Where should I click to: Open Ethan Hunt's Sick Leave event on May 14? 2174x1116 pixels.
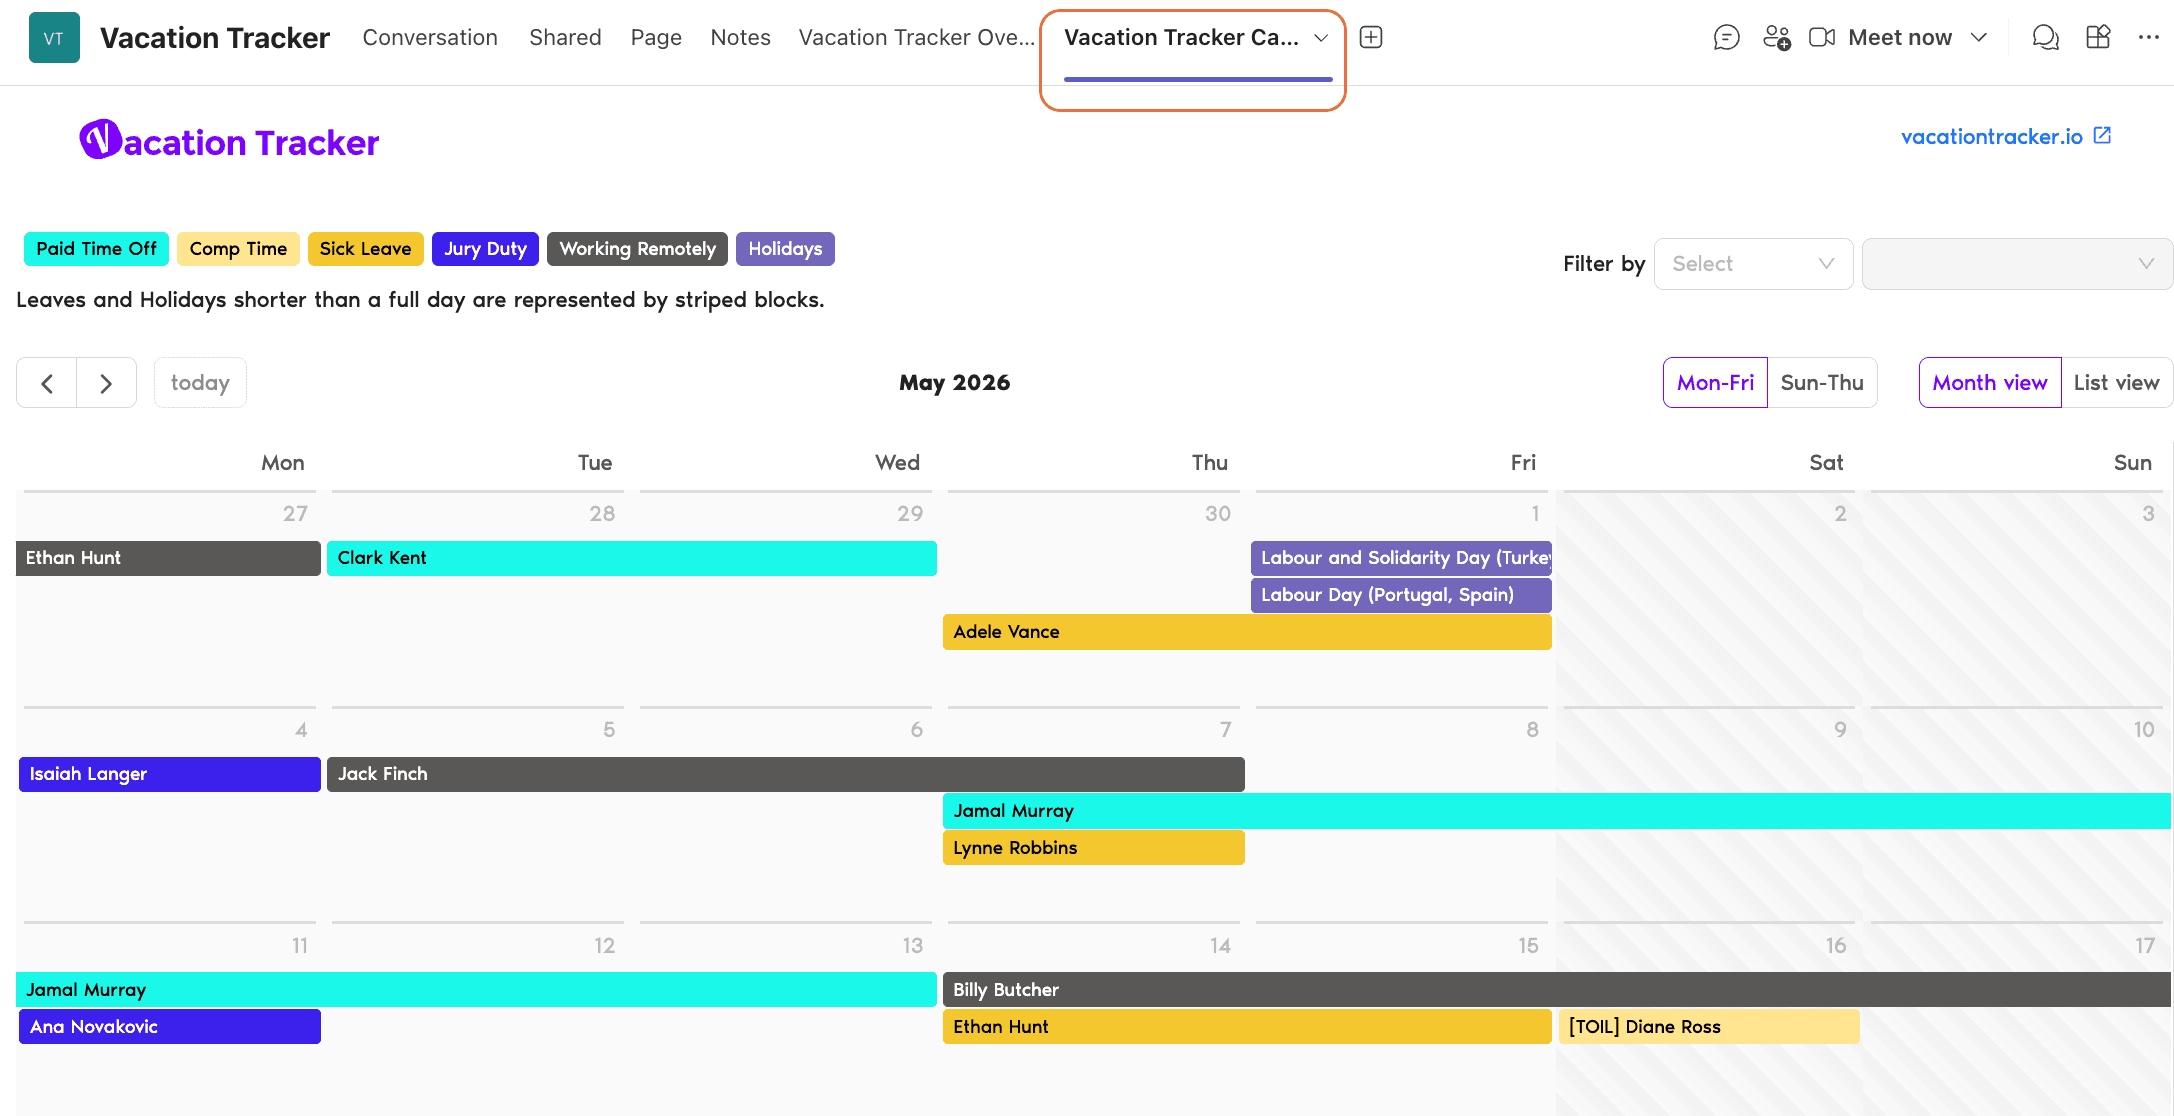(1247, 1027)
